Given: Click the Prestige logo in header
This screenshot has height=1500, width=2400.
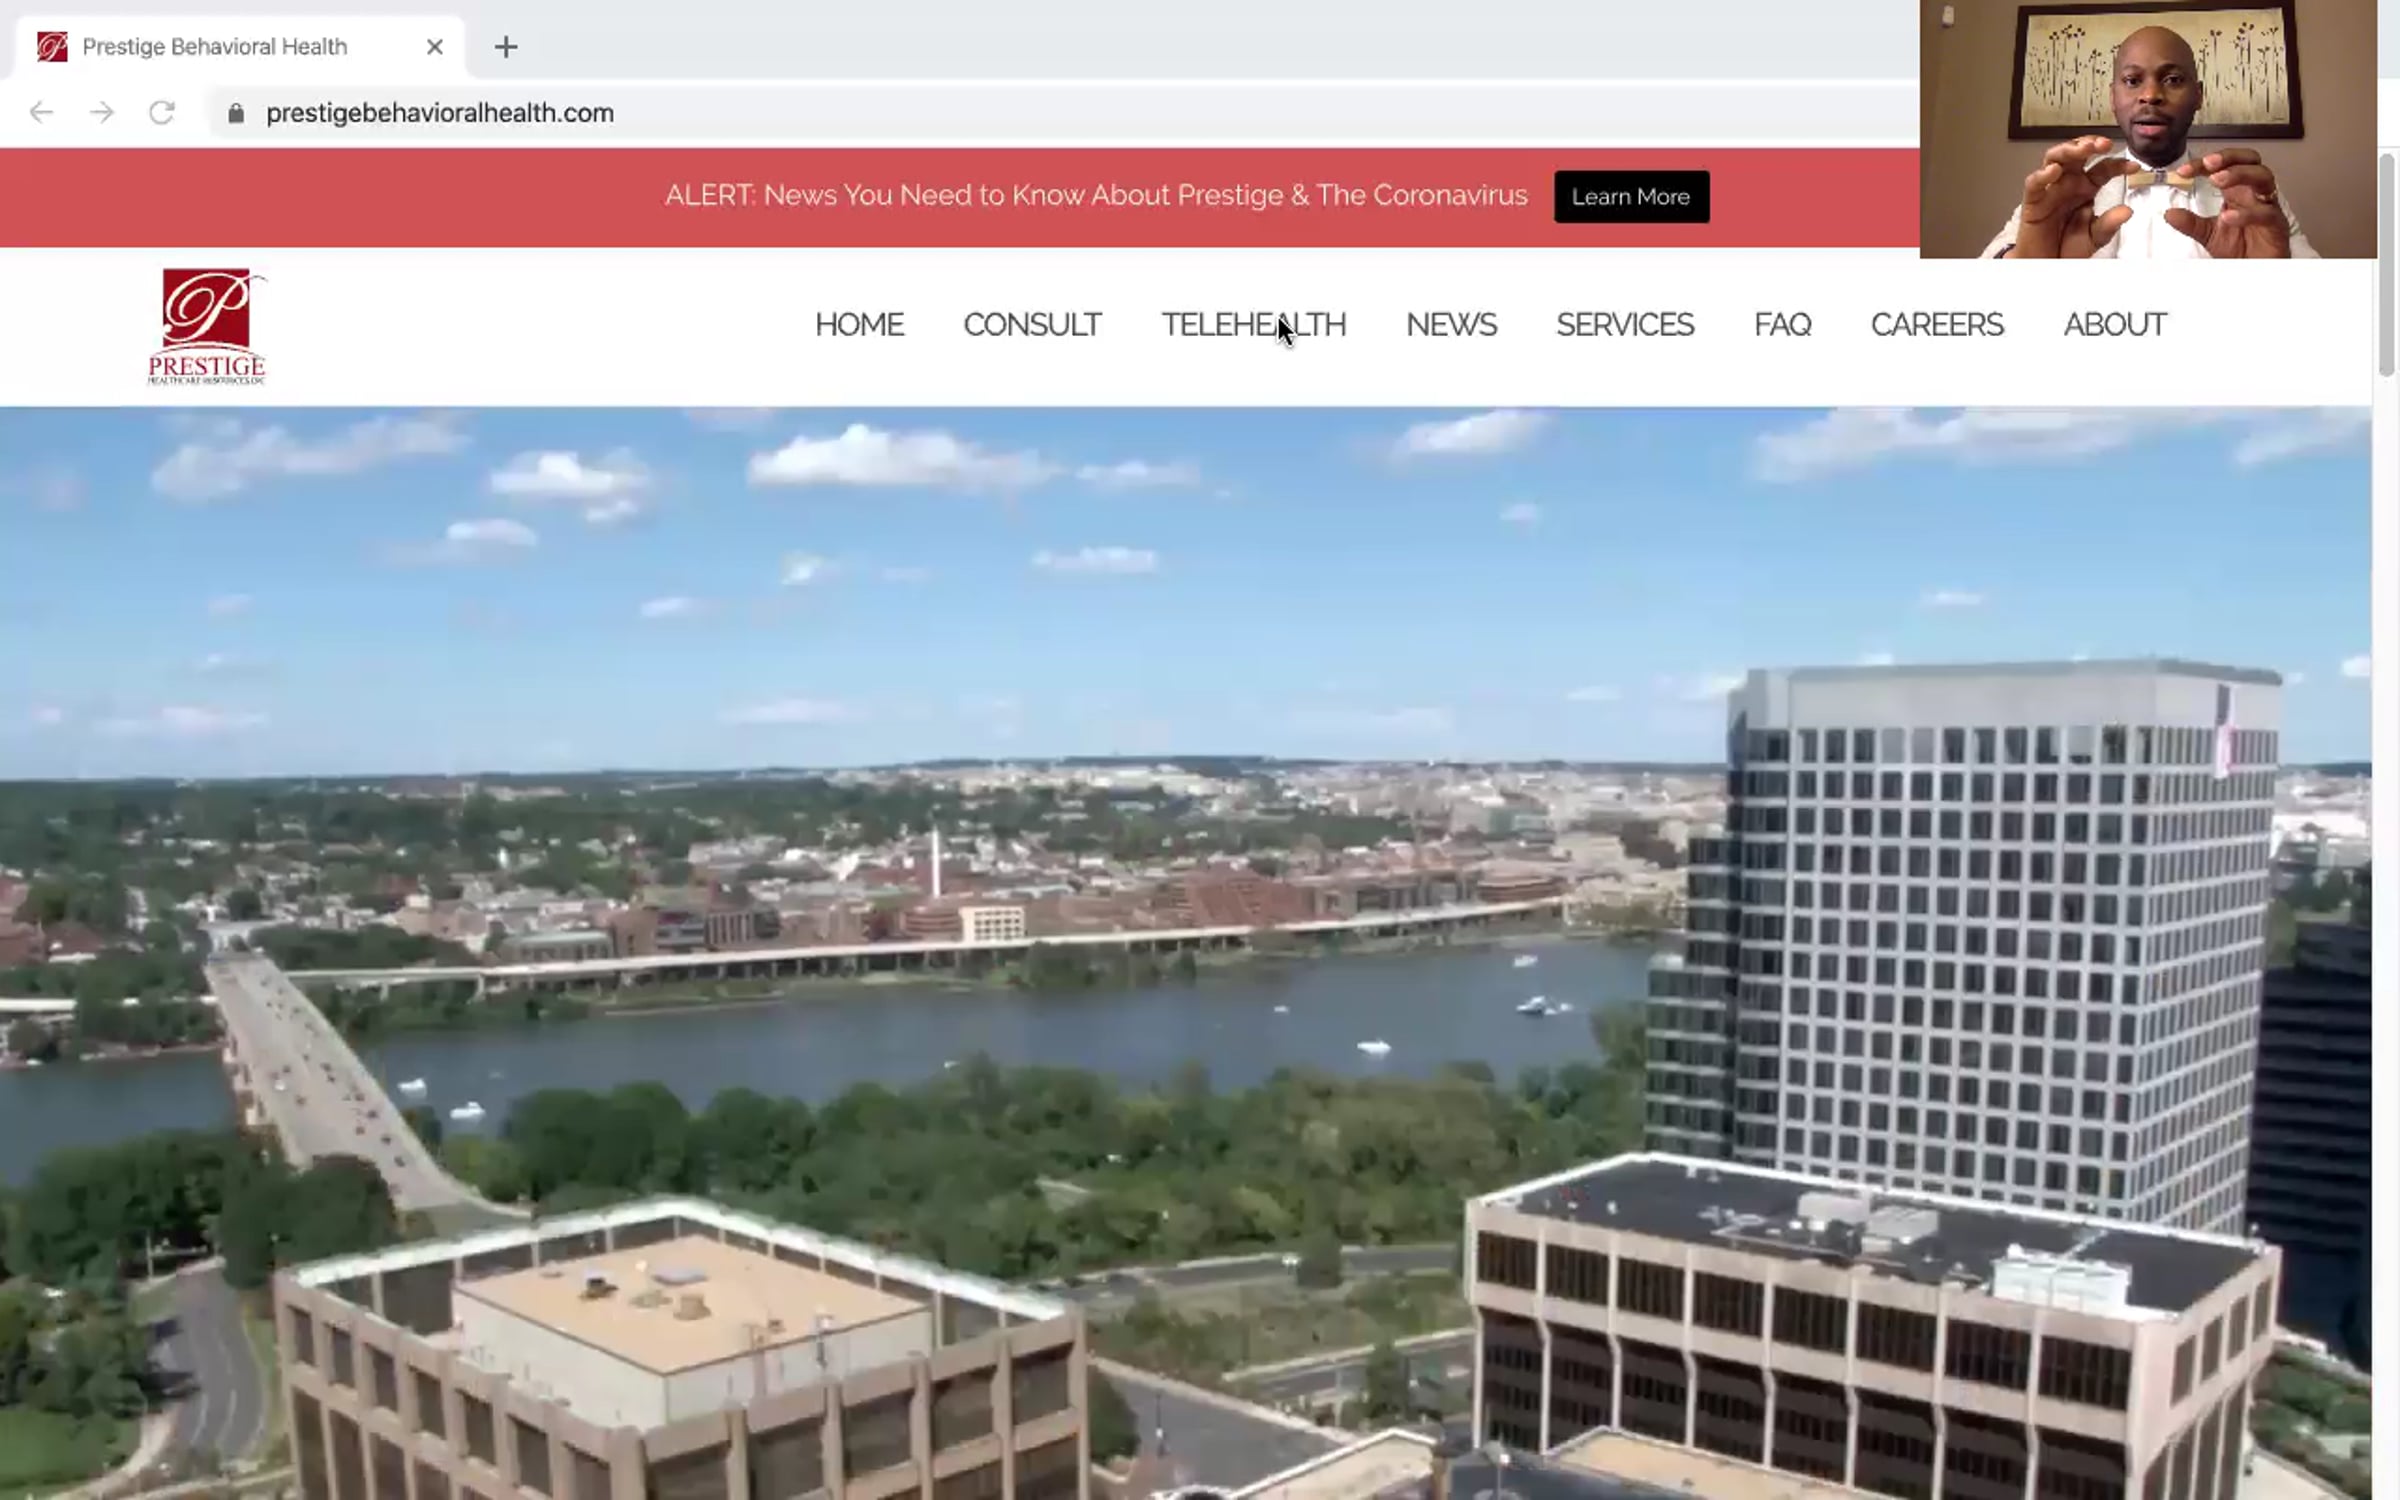Looking at the screenshot, I should click(x=207, y=326).
